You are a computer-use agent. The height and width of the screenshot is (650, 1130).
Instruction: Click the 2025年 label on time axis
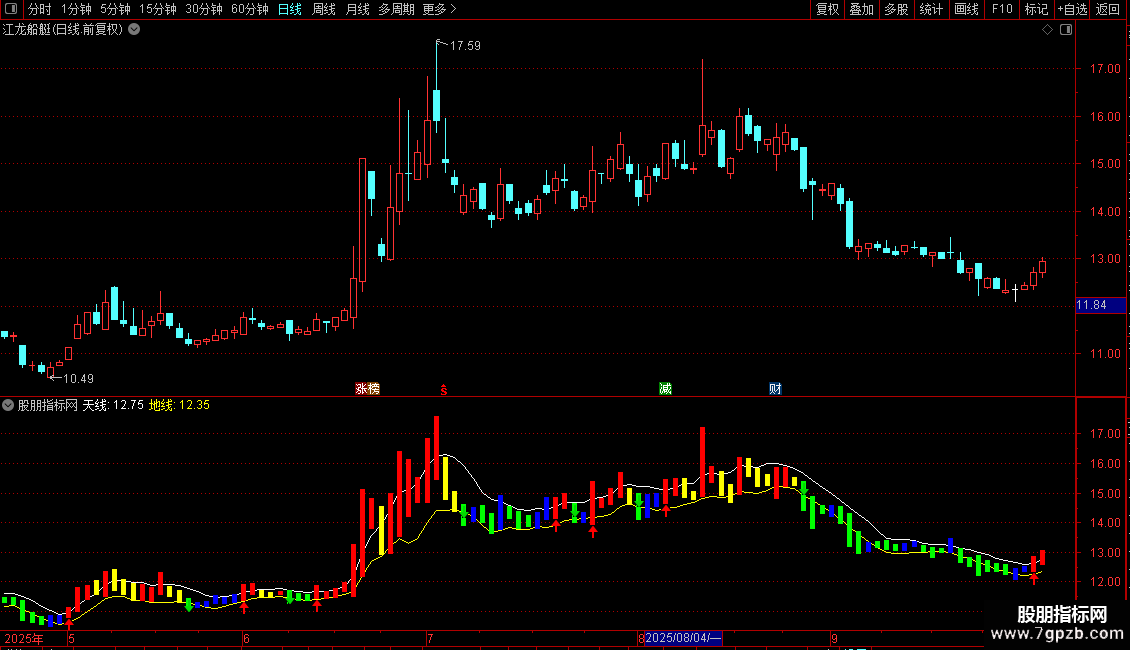tap(24, 638)
